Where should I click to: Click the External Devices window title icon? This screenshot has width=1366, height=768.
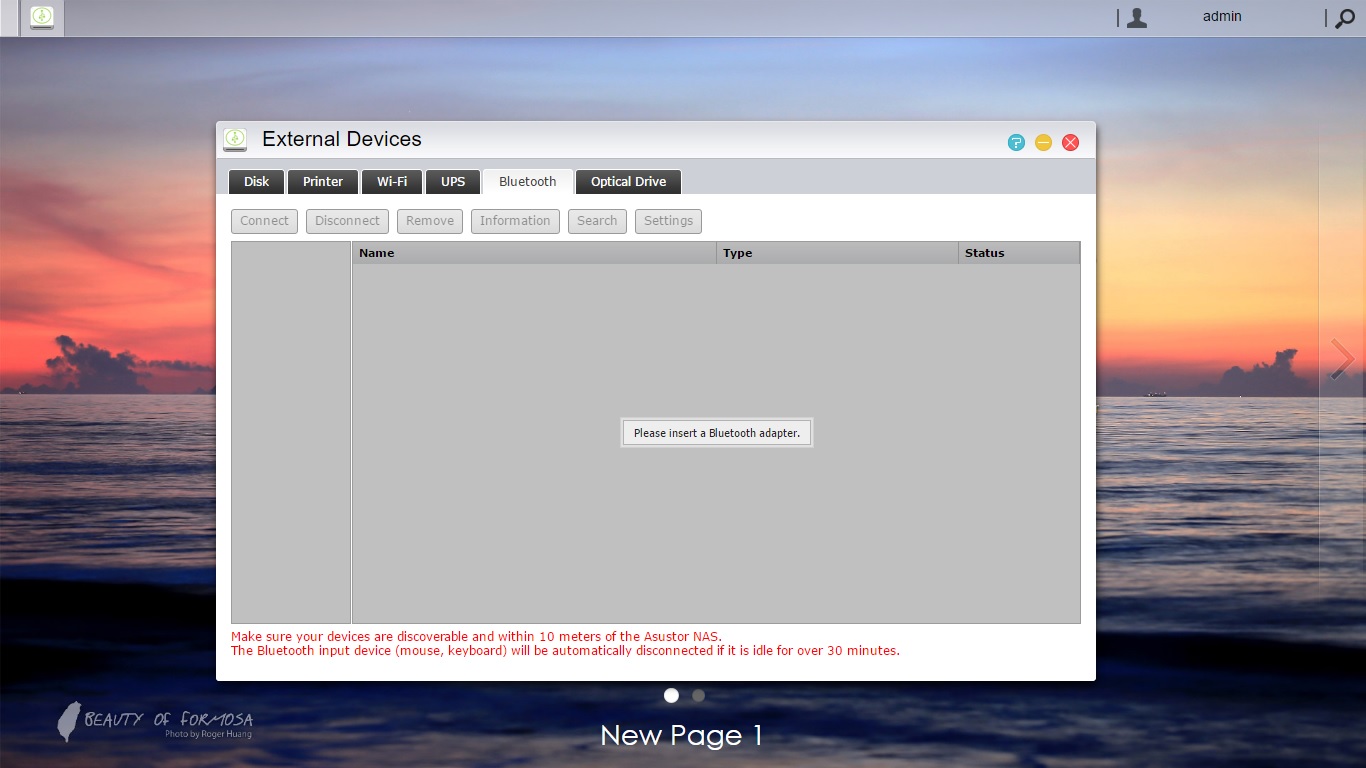click(x=235, y=140)
